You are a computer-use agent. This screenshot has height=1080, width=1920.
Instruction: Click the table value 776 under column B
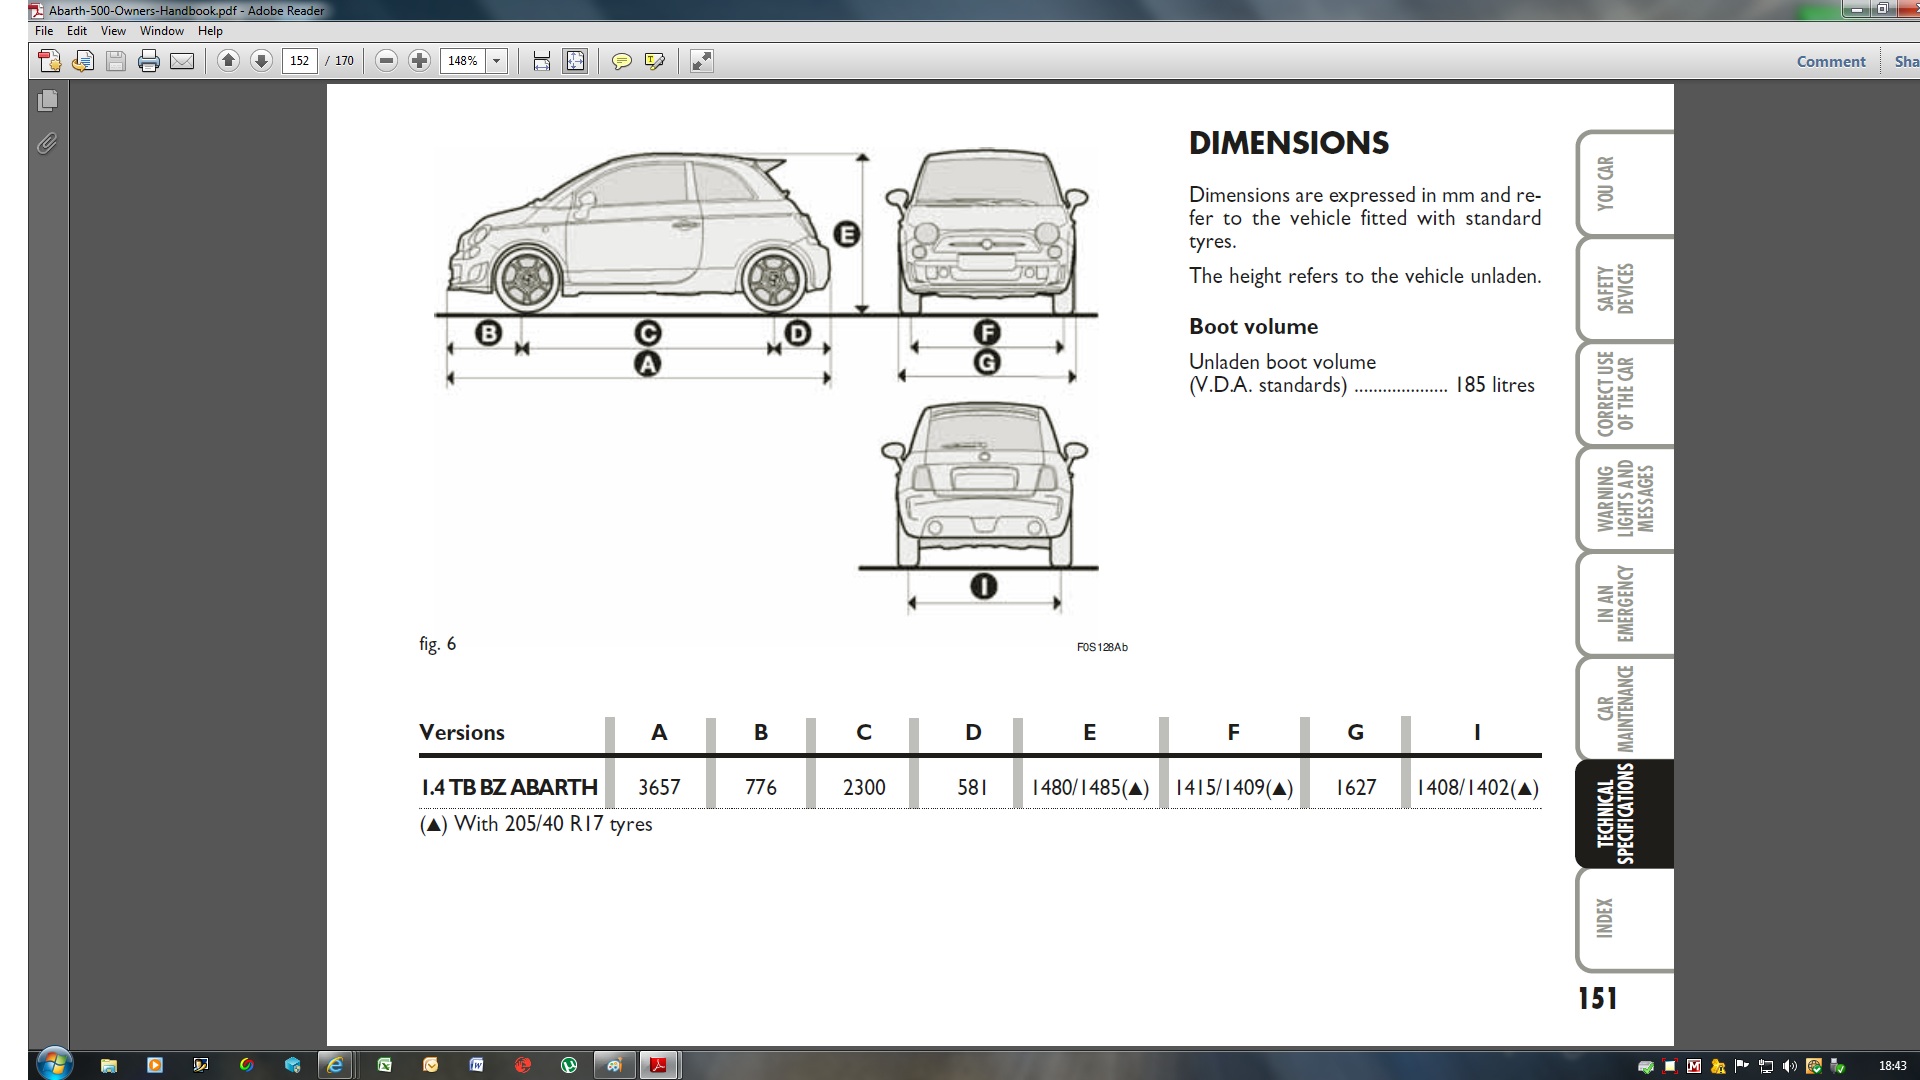pyautogui.click(x=761, y=787)
